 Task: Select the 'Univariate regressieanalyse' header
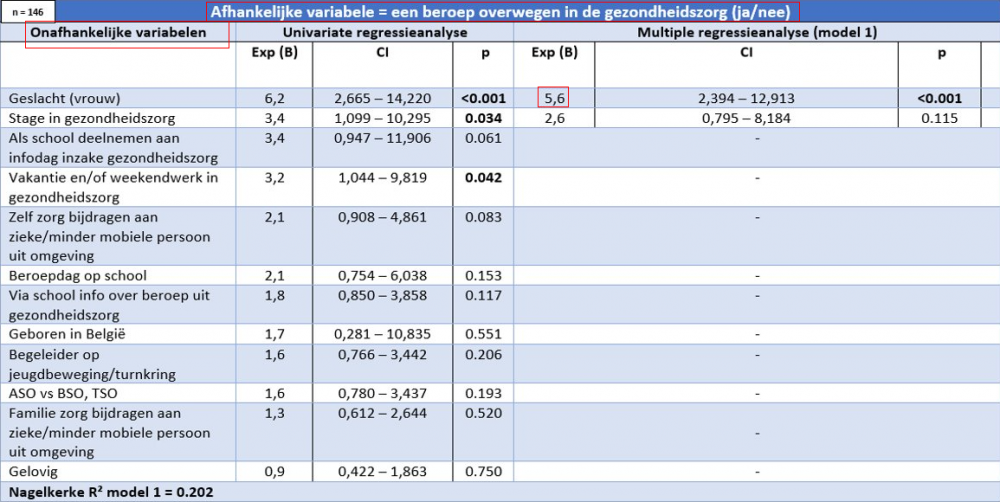point(374,33)
